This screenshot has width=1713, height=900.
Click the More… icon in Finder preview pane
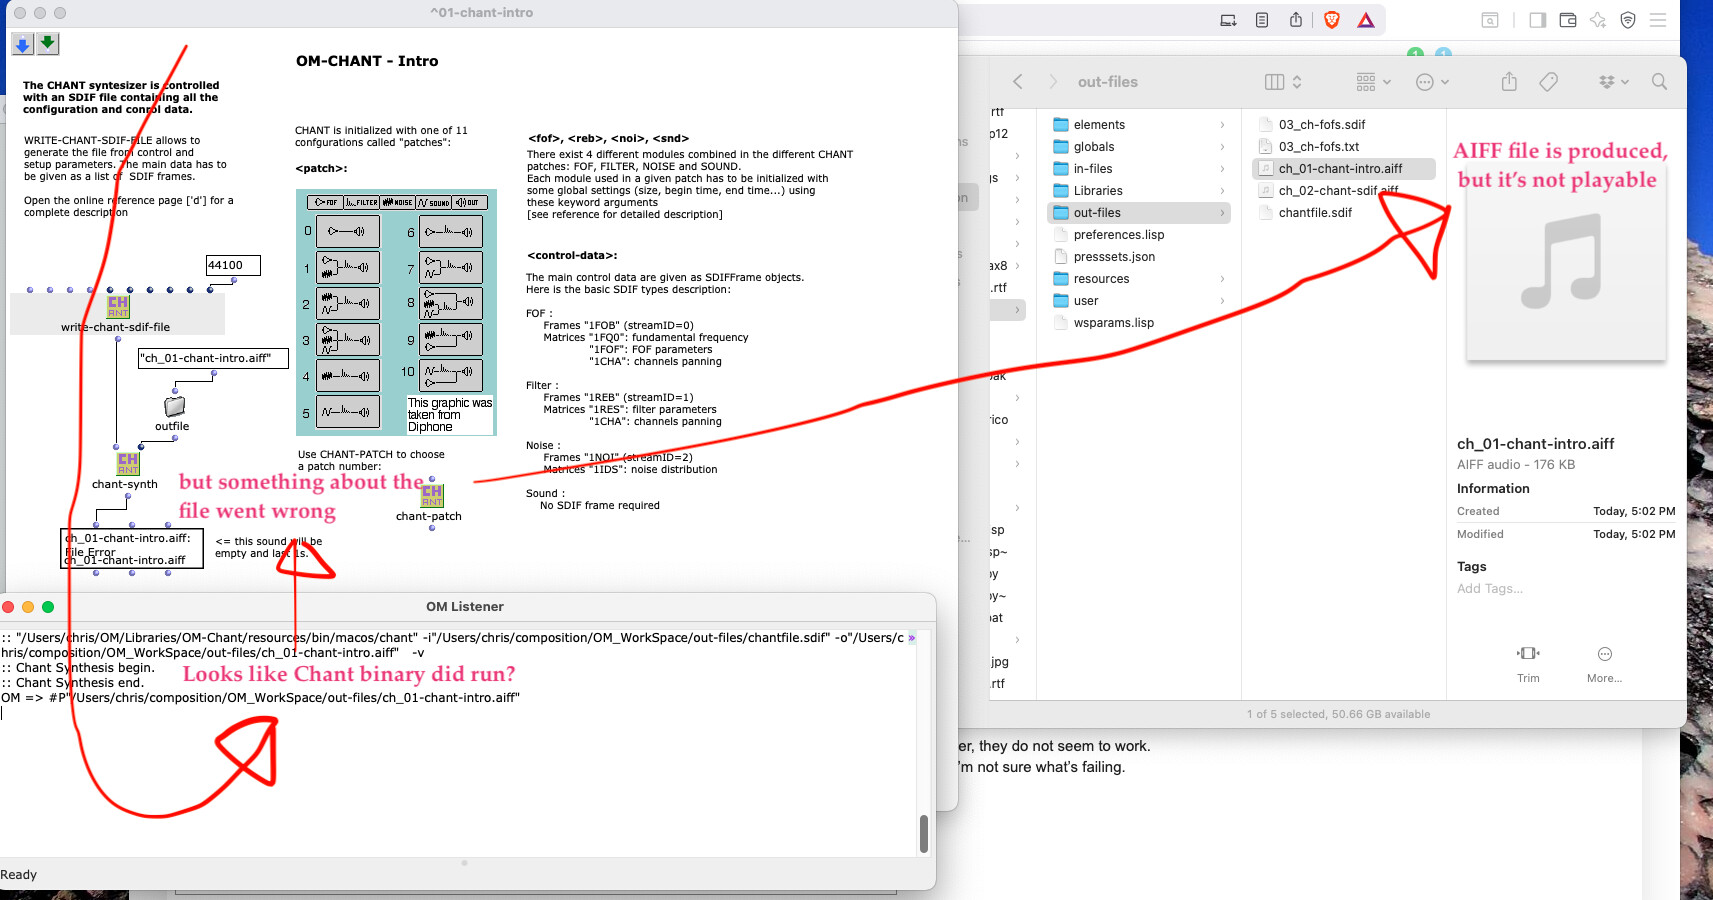click(1605, 654)
